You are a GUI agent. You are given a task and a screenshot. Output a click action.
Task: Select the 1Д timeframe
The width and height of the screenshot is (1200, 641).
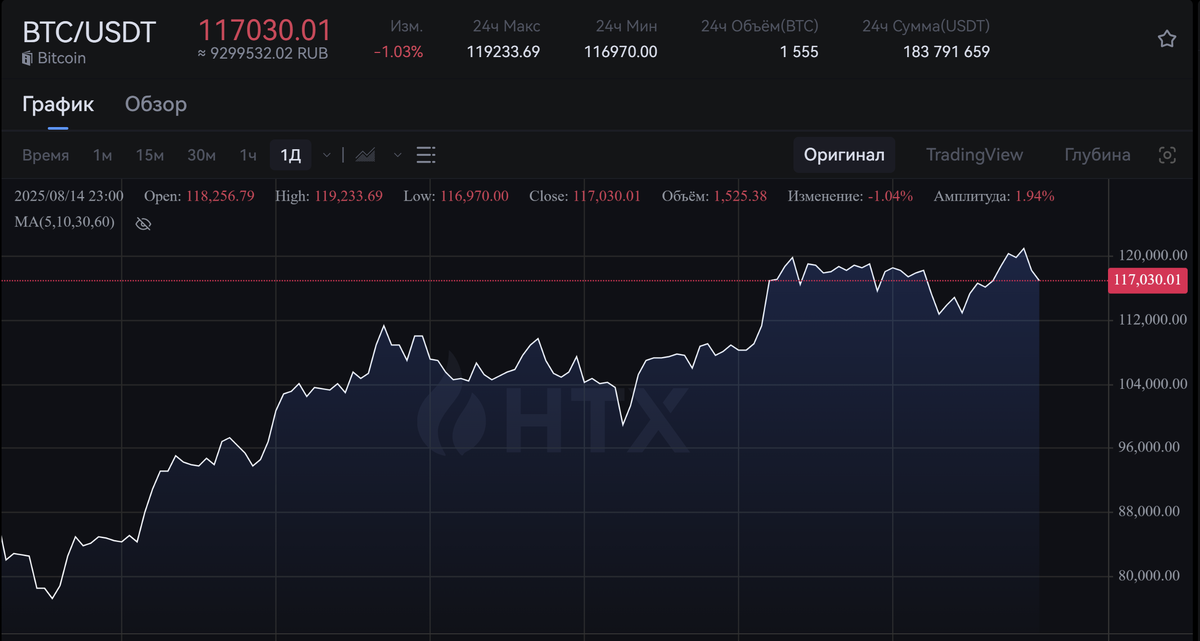(291, 155)
